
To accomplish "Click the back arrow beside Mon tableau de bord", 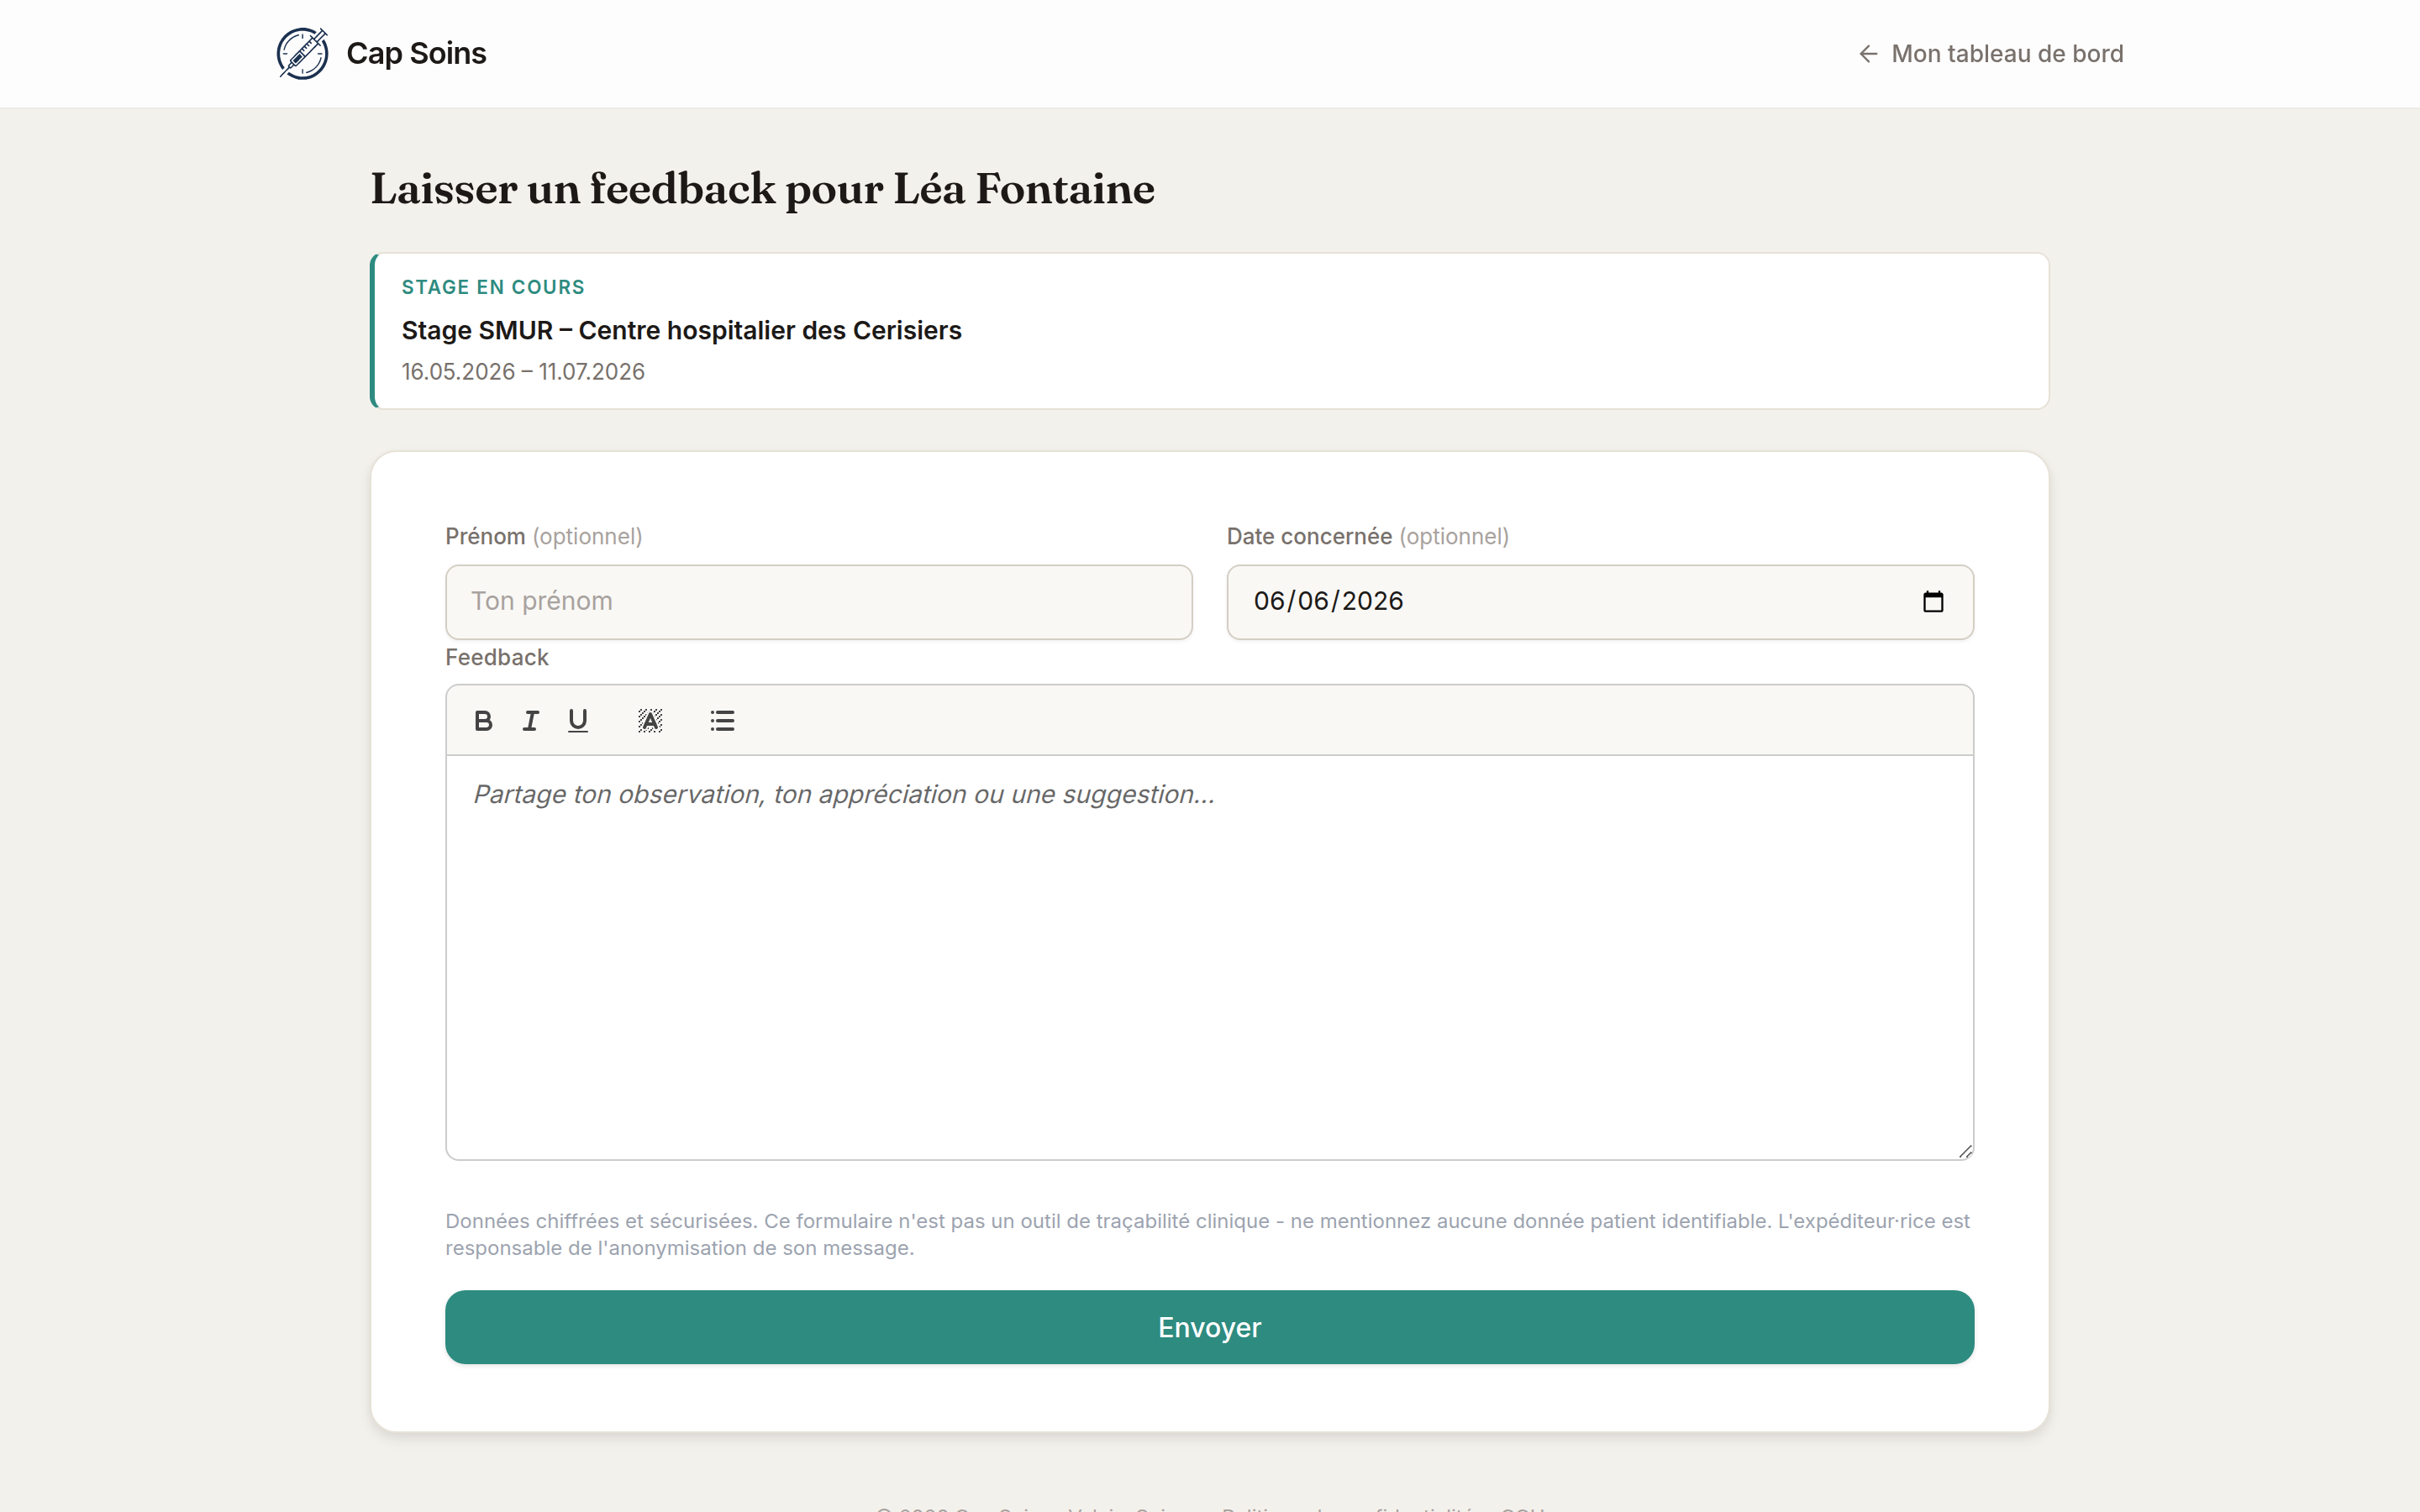I will (x=1867, y=54).
